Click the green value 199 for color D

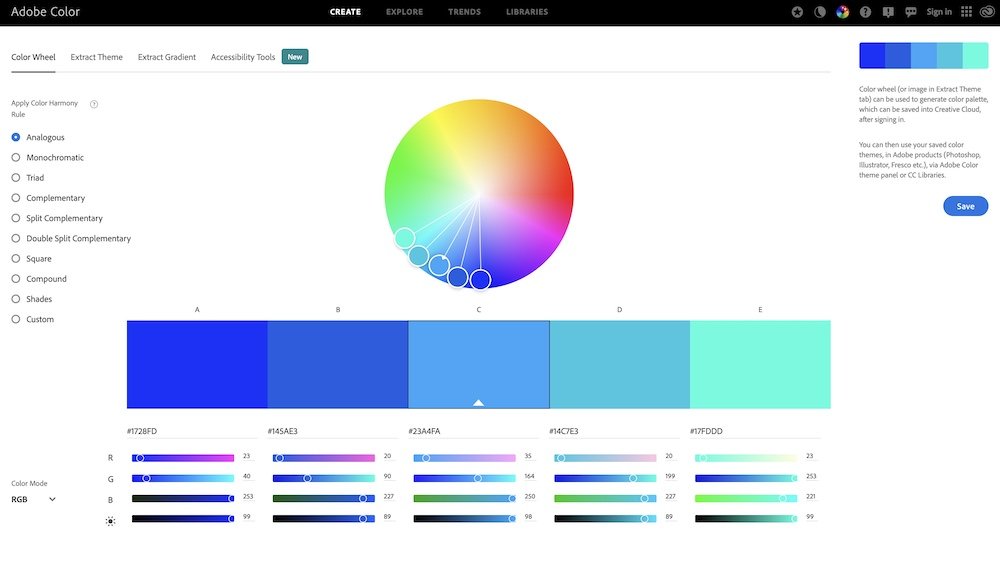coord(670,476)
